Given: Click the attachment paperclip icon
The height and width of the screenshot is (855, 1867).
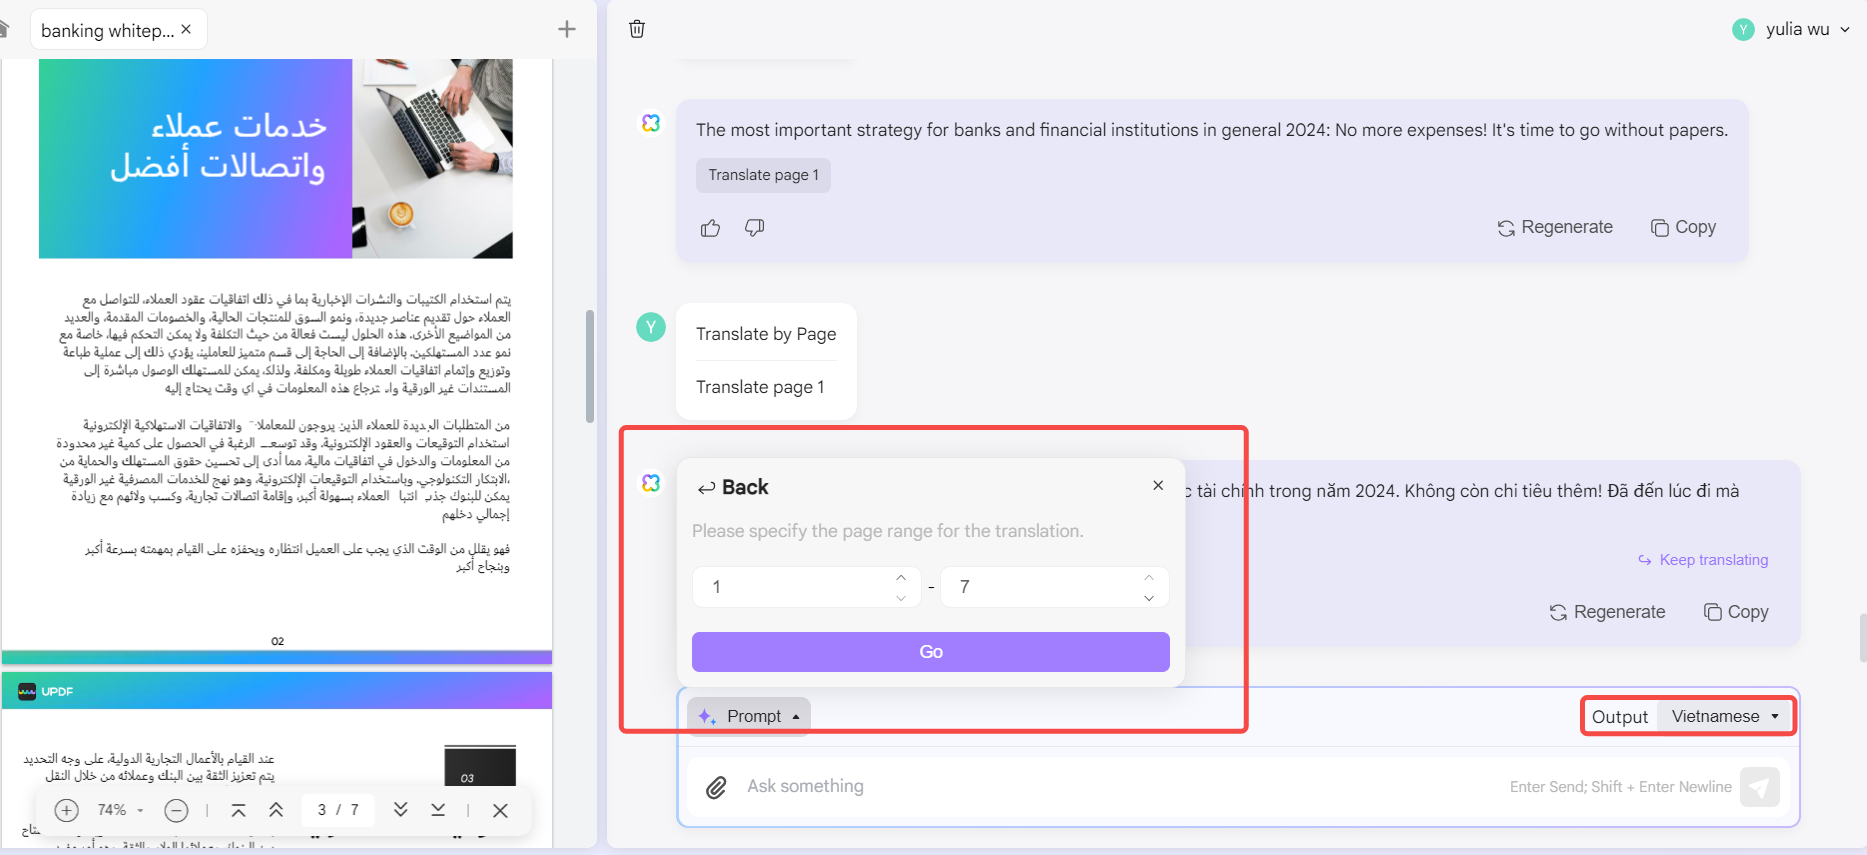Looking at the screenshot, I should (x=716, y=787).
